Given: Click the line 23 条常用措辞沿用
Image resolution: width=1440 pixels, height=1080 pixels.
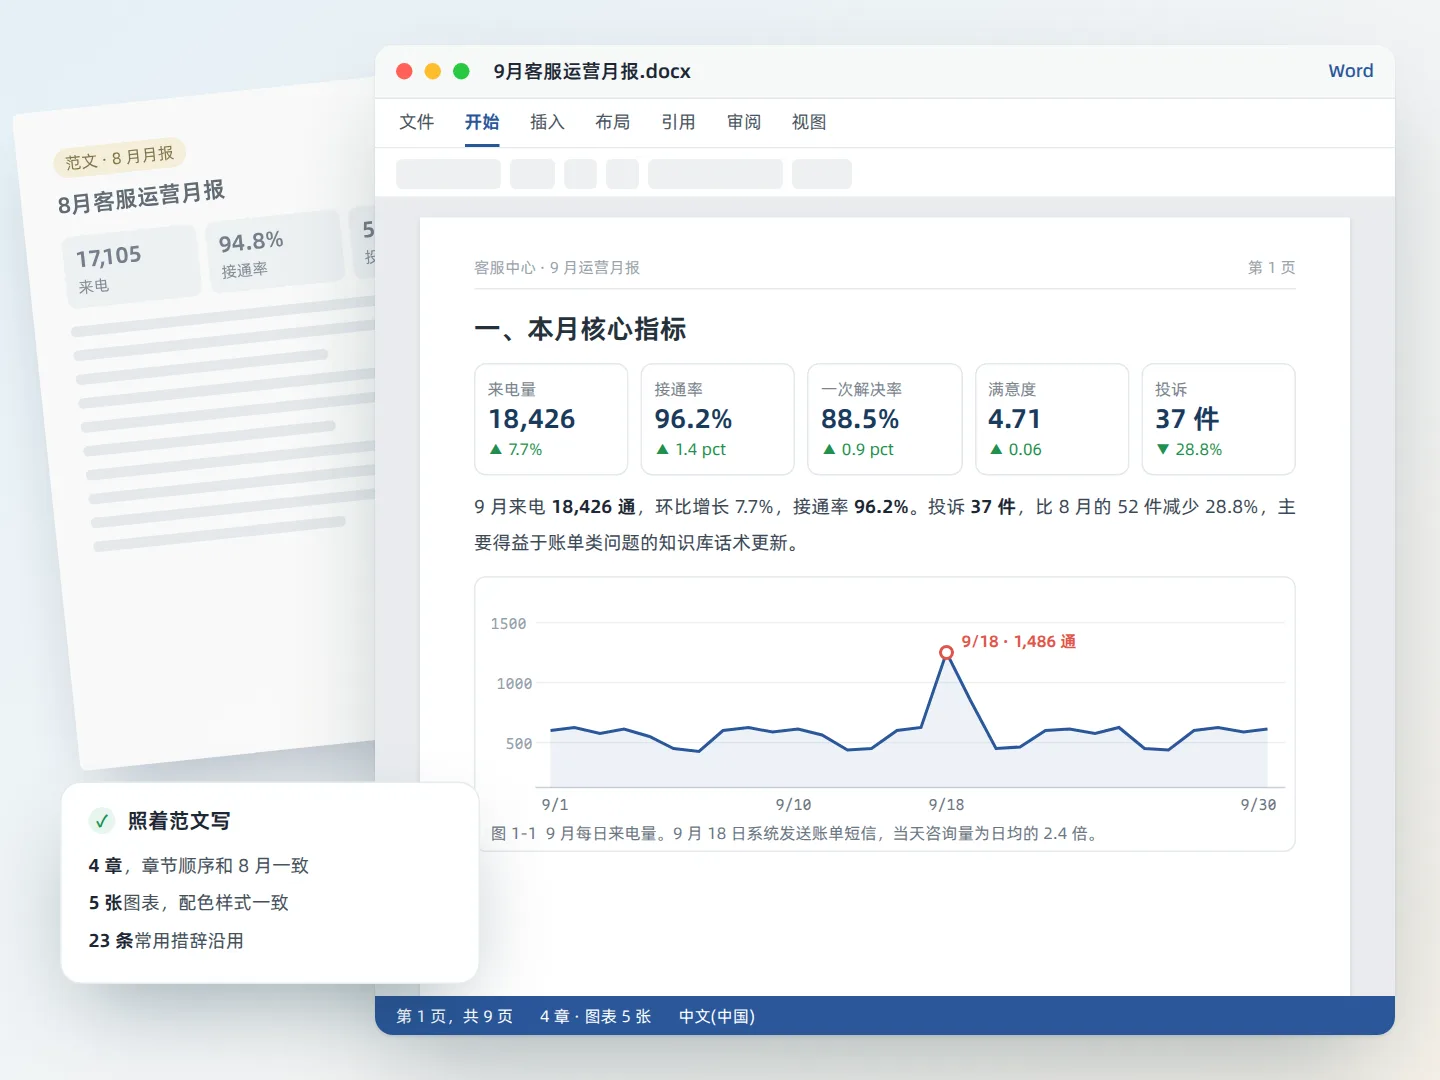Looking at the screenshot, I should click(166, 941).
